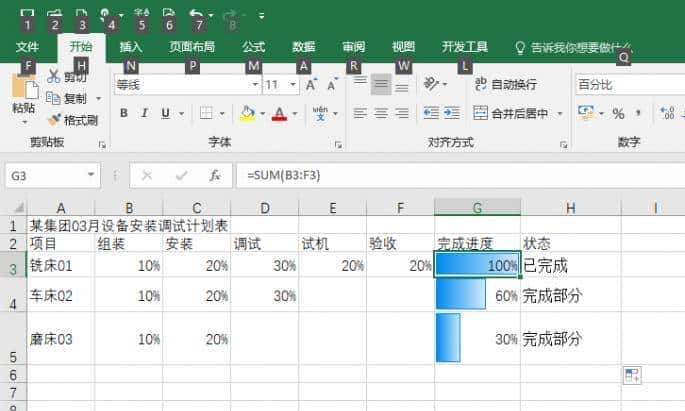Switch to the 视图 View tab
Image resolution: width=685 pixels, height=411 pixels.
coord(403,47)
